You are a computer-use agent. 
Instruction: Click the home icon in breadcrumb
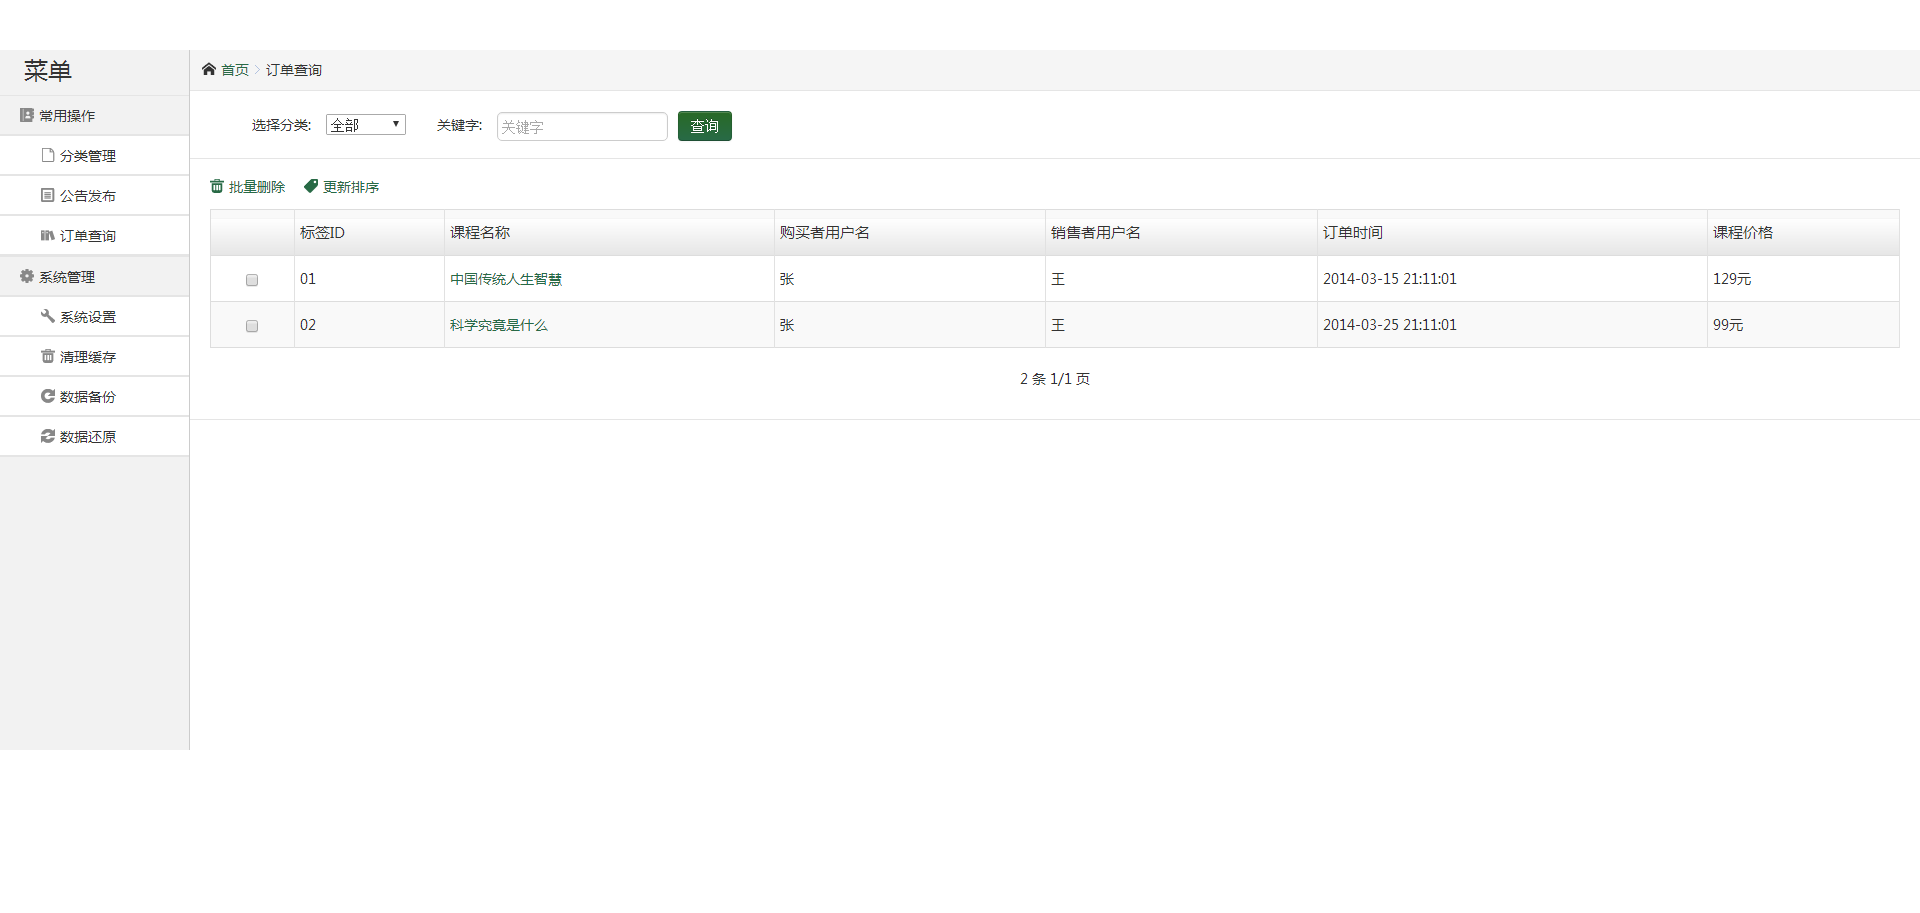(209, 69)
